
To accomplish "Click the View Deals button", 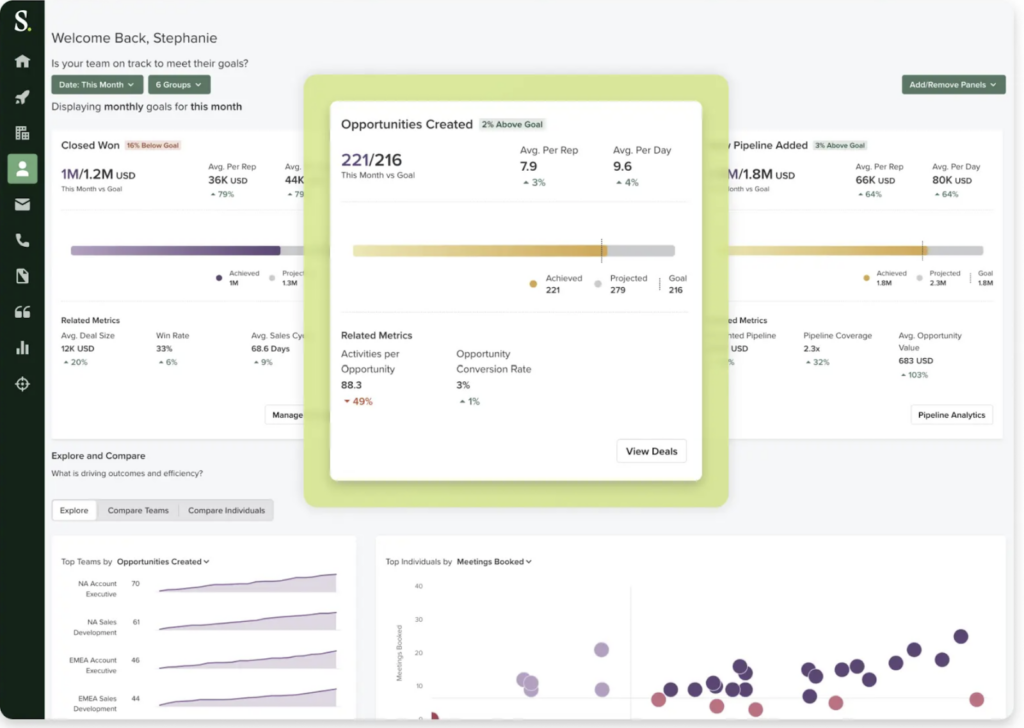I will click(x=651, y=451).
